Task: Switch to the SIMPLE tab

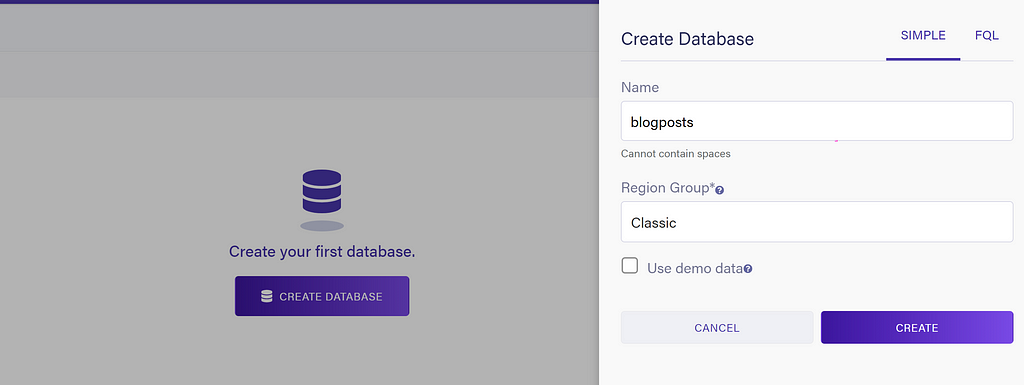Action: (x=923, y=36)
